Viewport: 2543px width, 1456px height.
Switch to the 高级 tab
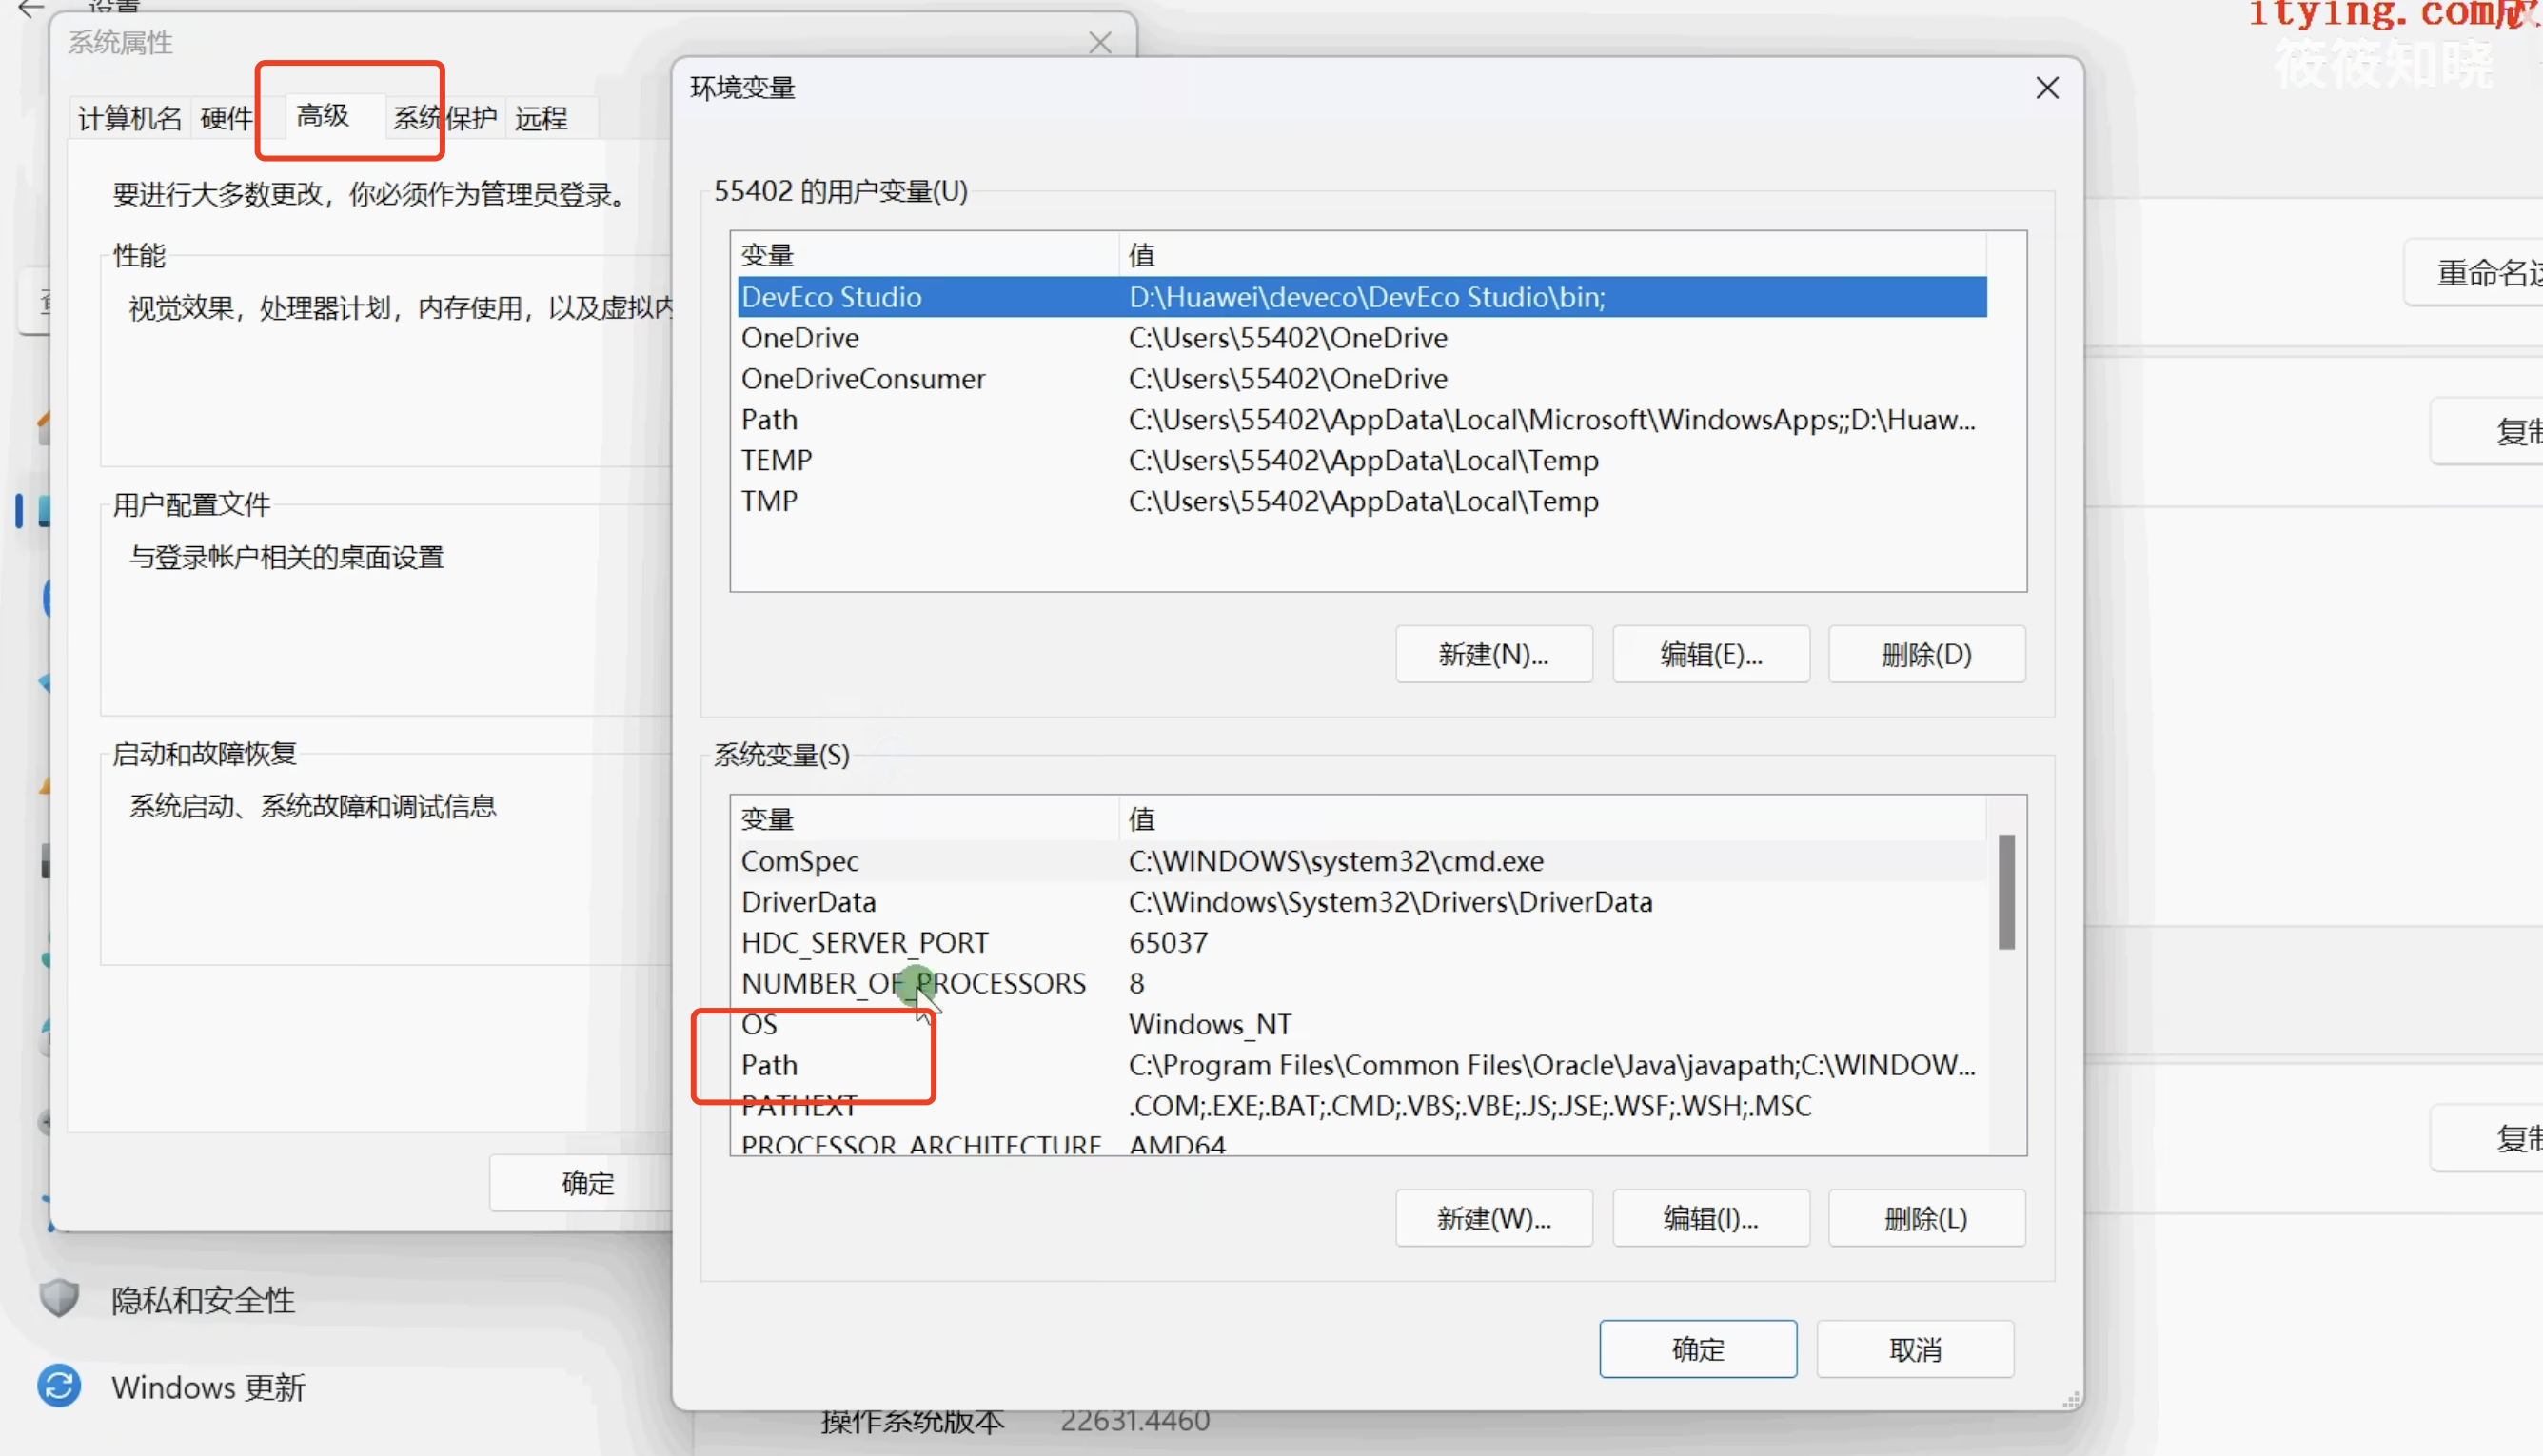(323, 116)
